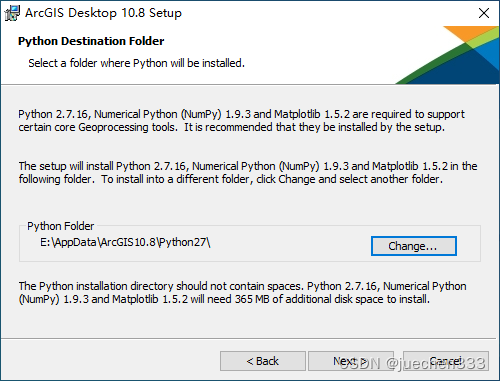Click the Change... button for Python folder
This screenshot has height=381, width=500.
click(x=414, y=246)
